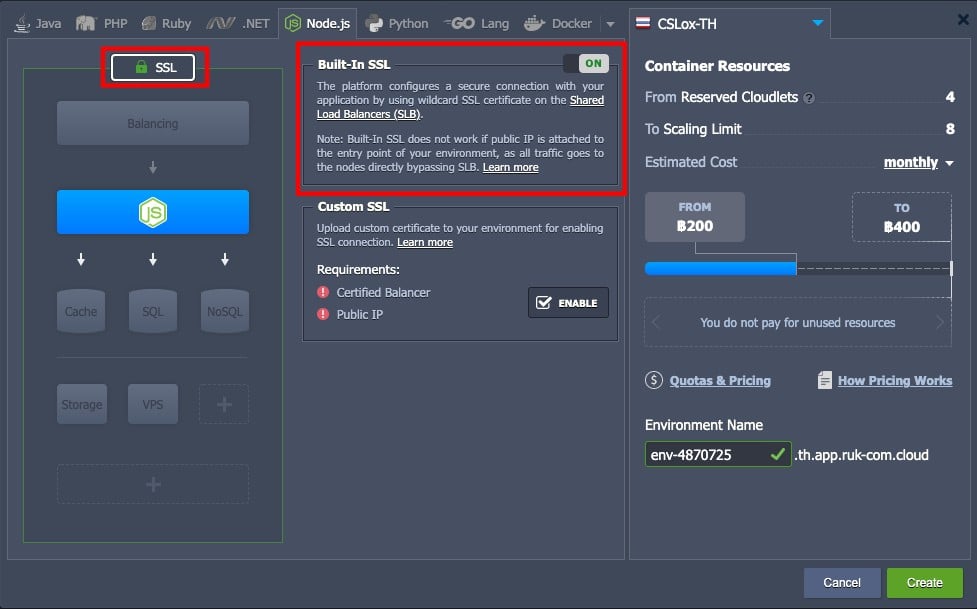Add an SQL database node
Screen dimensions: 977x609
153,311
